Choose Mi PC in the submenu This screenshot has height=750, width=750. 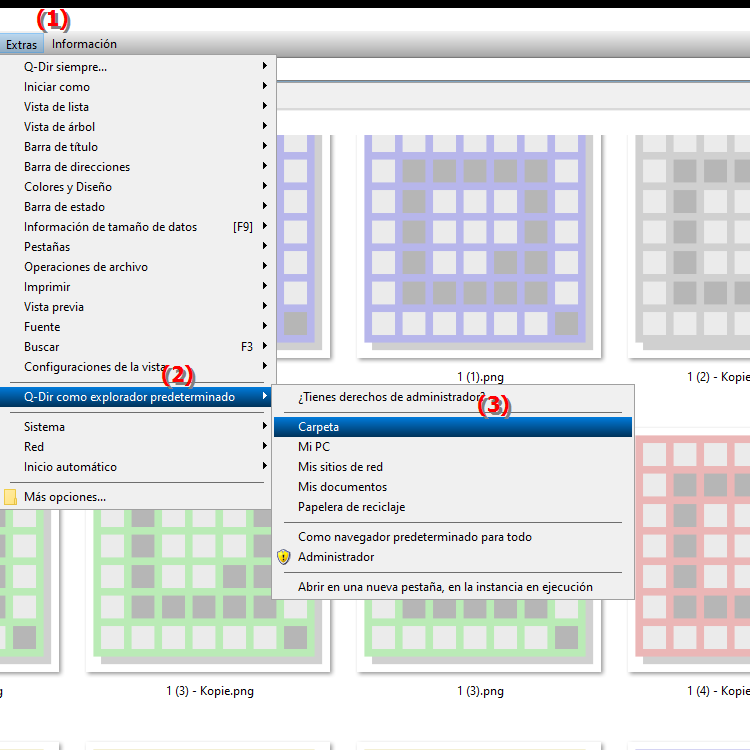(x=453, y=447)
